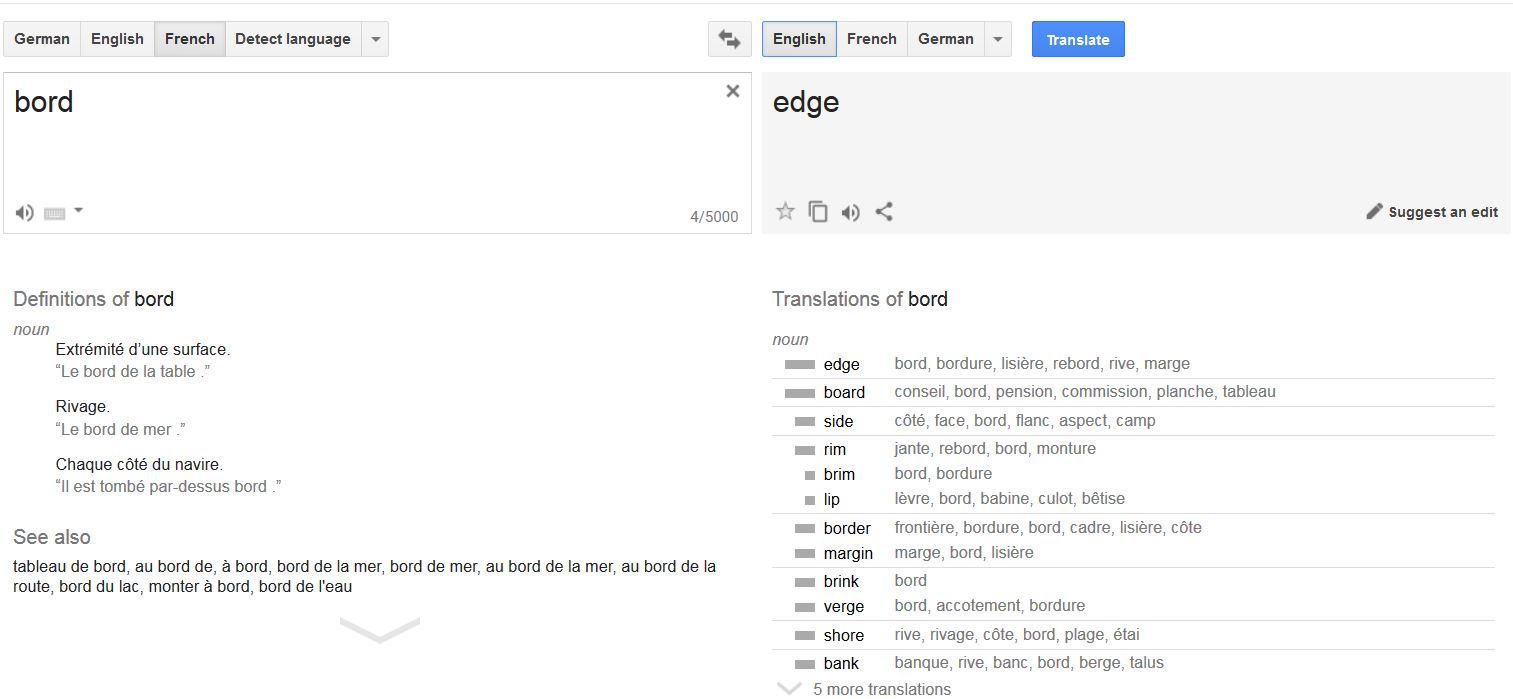1513x699 pixels.
Task: Share the translation via the share icon
Action: [884, 211]
